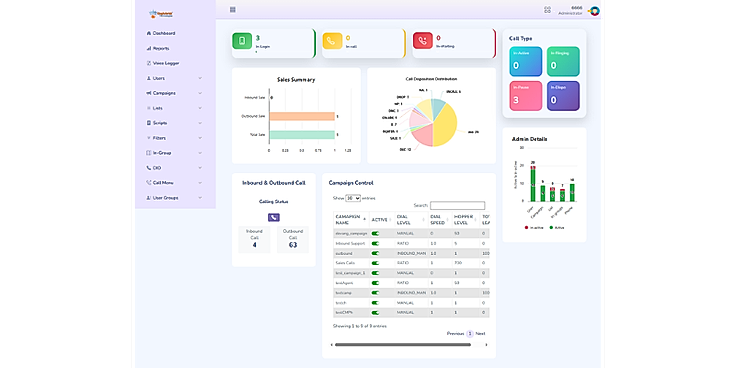Go to Next page of campaigns

[x=480, y=334]
